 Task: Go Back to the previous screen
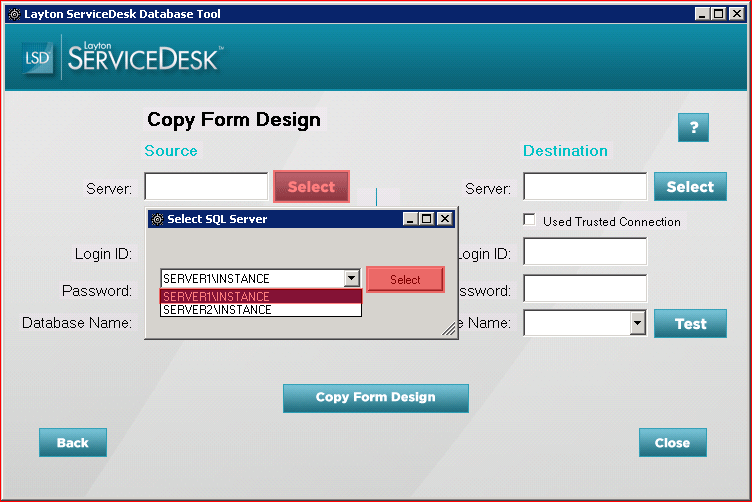tap(73, 443)
